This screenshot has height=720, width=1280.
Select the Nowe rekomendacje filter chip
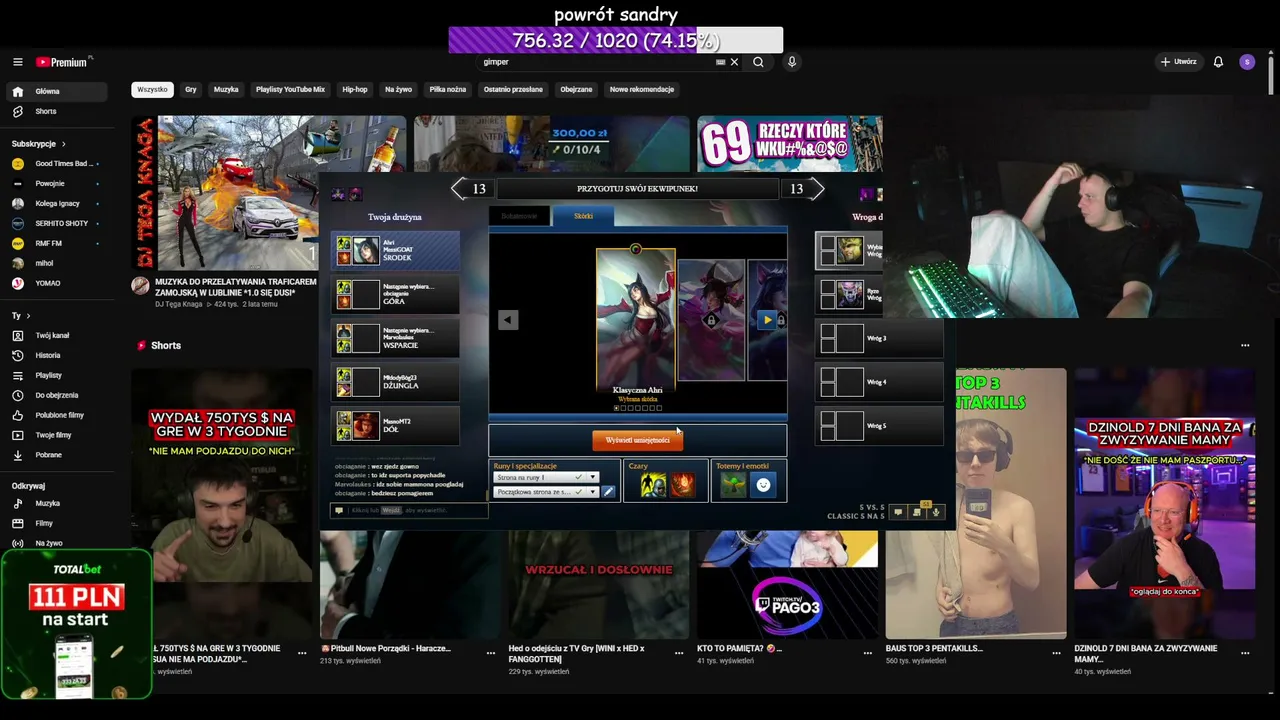(x=642, y=90)
